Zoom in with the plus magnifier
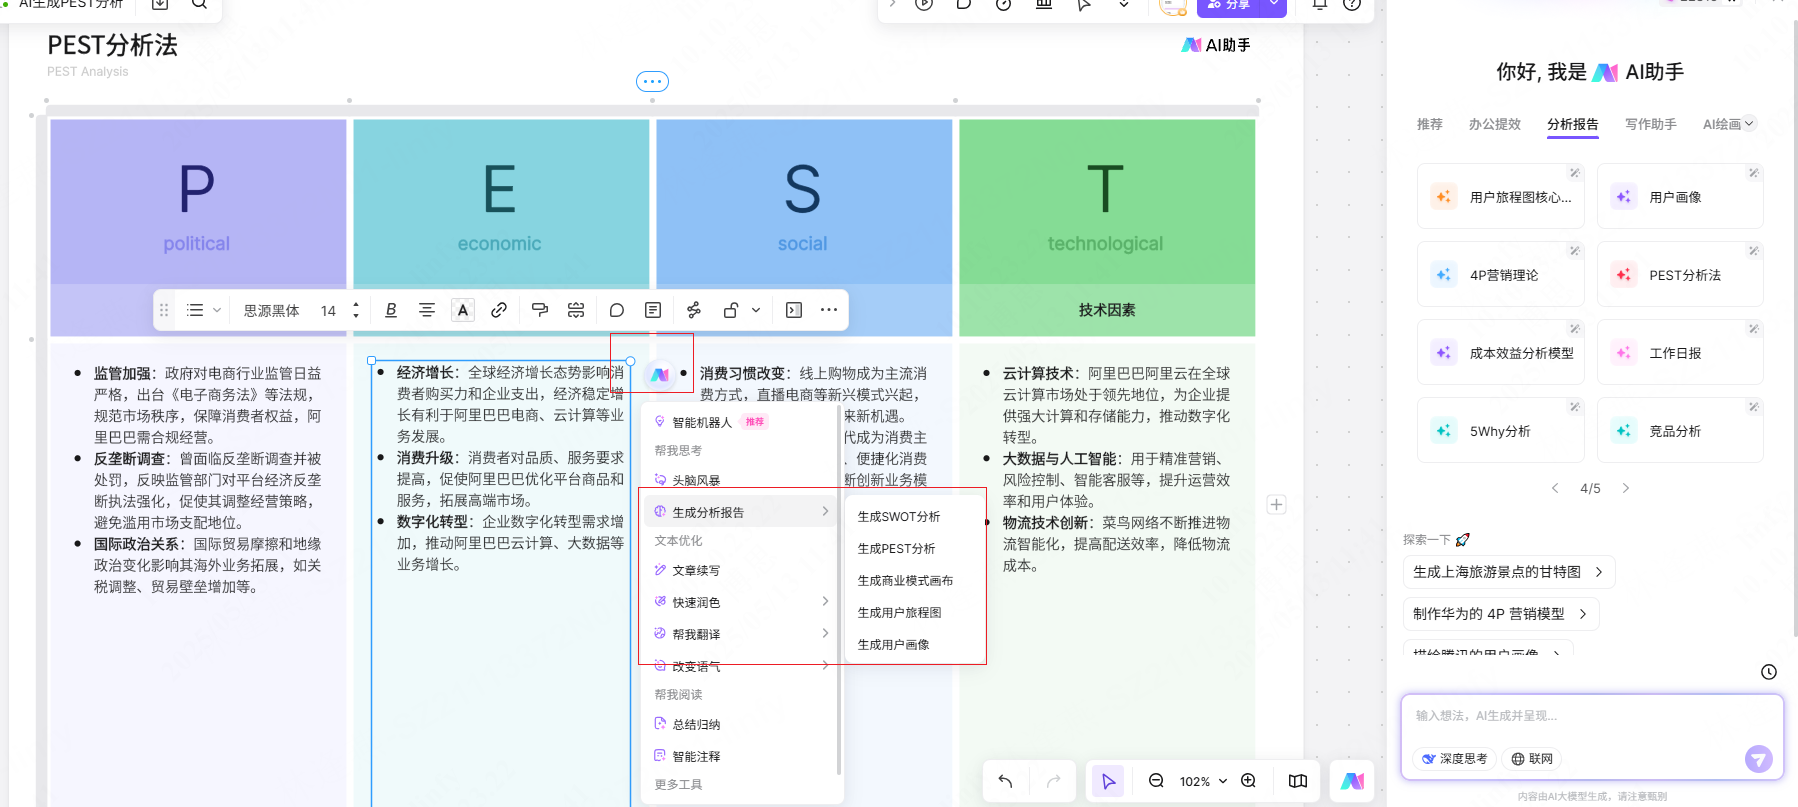Screen dimensions: 1798x807 click(x=1248, y=781)
